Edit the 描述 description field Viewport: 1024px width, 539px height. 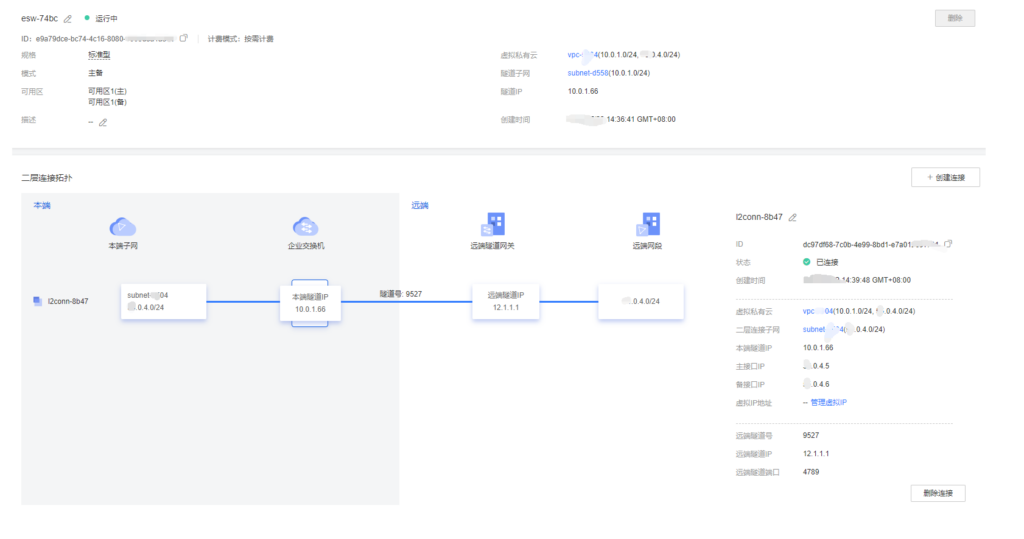click(102, 122)
